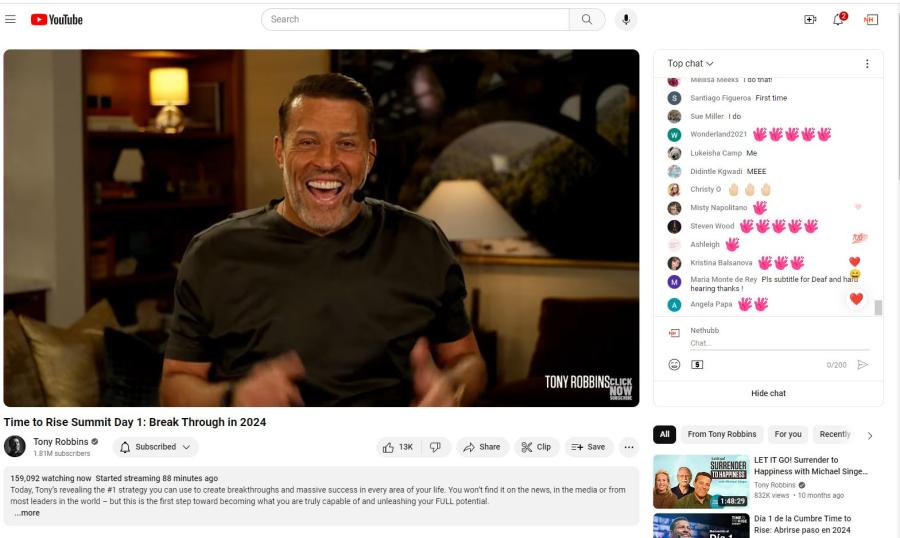The image size is (900, 538).
Task: Open Surrender to Happiness video thumbnail
Action: tap(701, 482)
